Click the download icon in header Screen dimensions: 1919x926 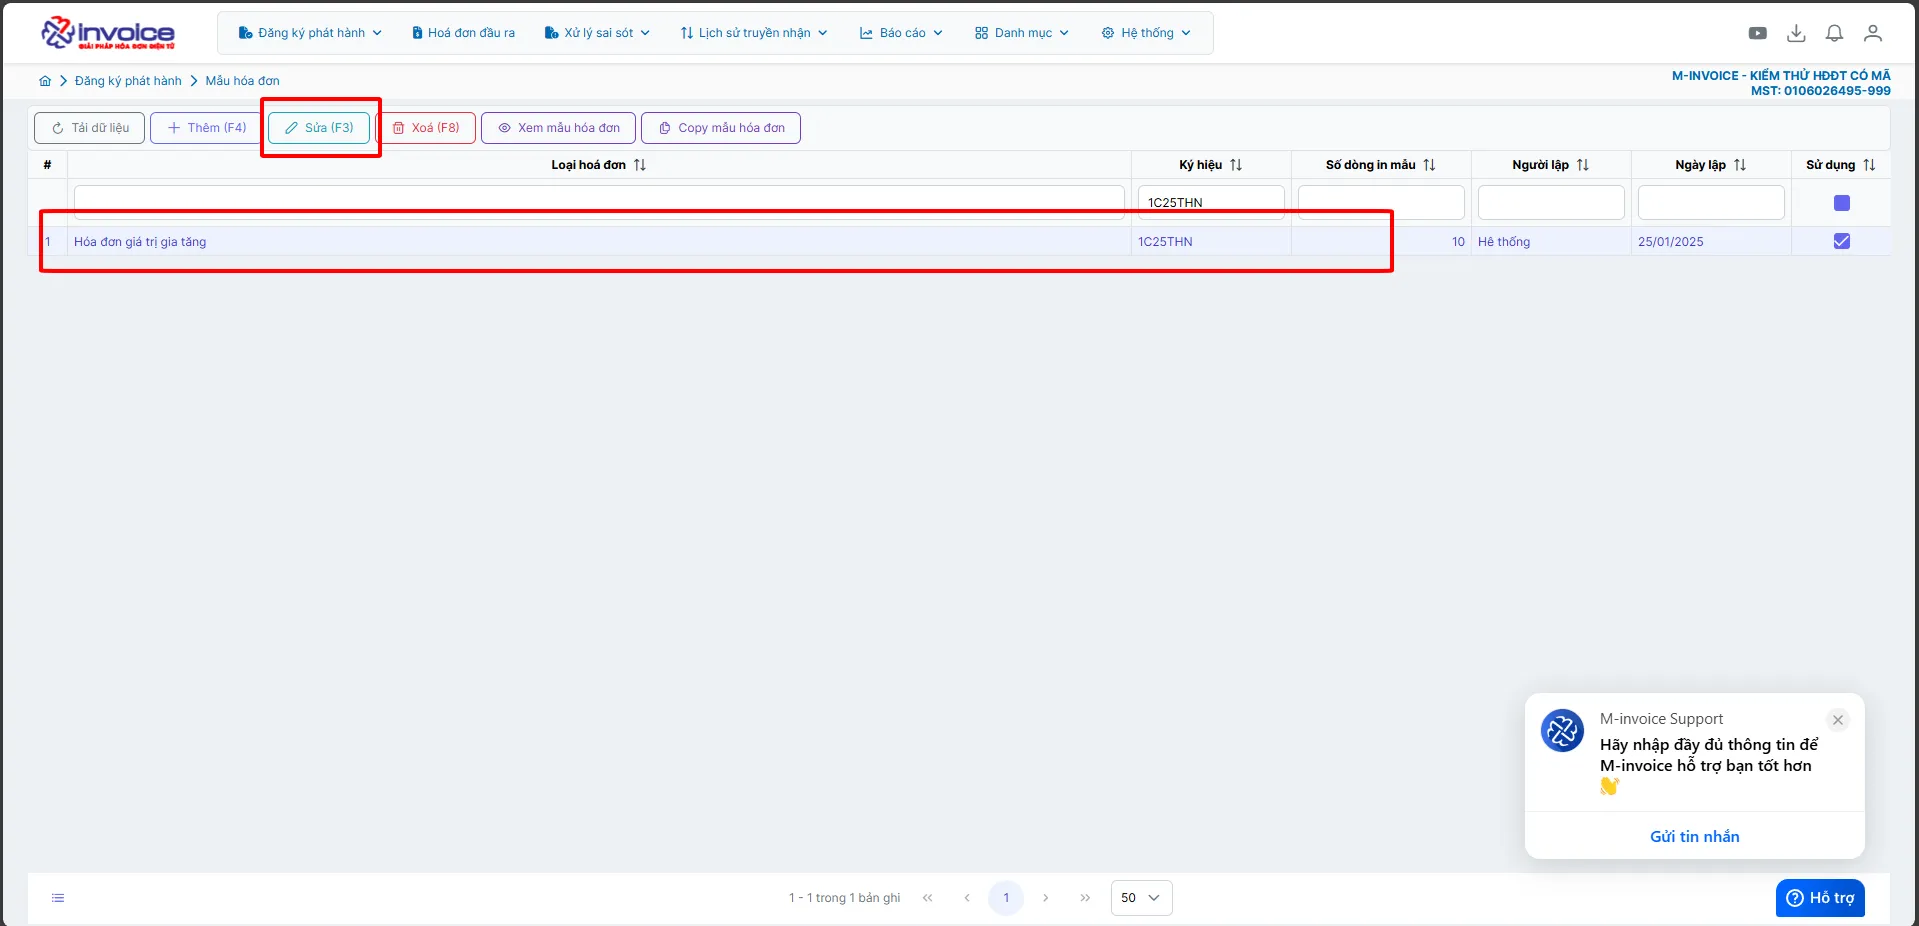(x=1796, y=33)
